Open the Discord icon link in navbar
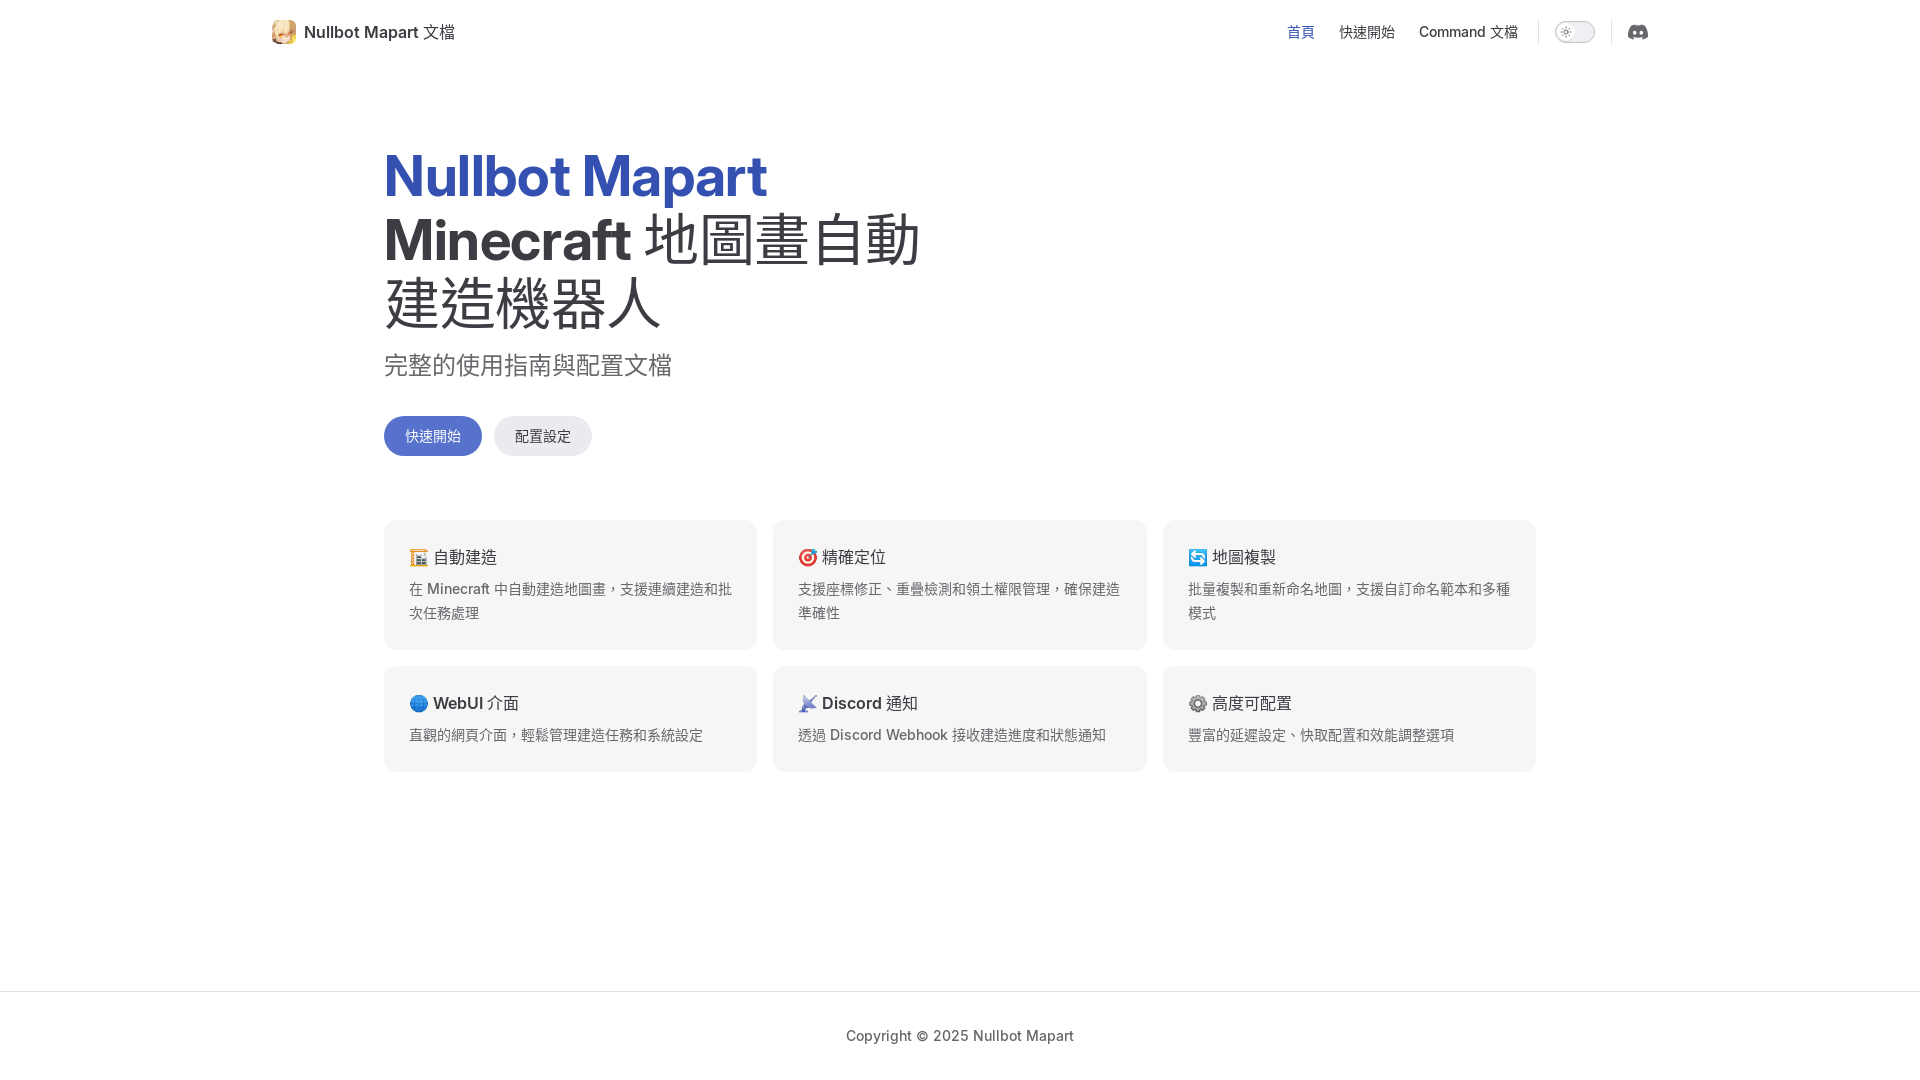This screenshot has width=1920, height=1080. (x=1637, y=32)
